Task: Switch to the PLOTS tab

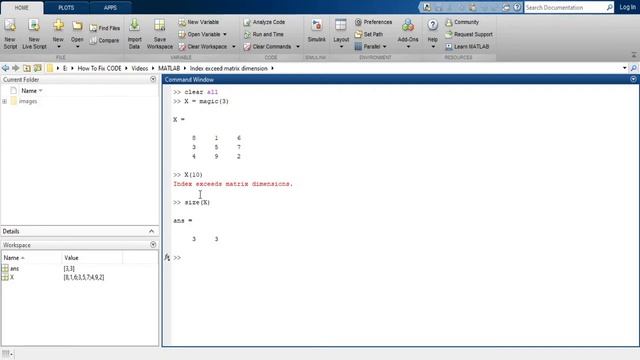Action: pos(66,8)
